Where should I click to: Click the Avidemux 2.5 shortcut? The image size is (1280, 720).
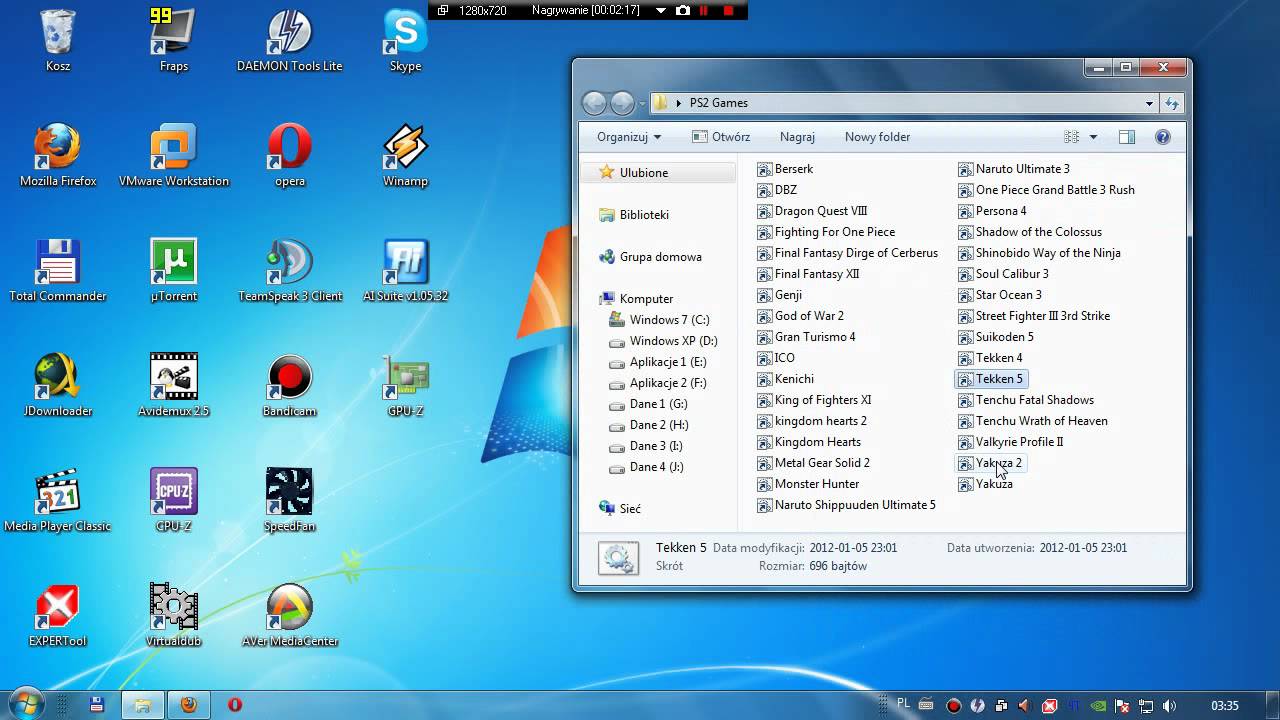[173, 386]
